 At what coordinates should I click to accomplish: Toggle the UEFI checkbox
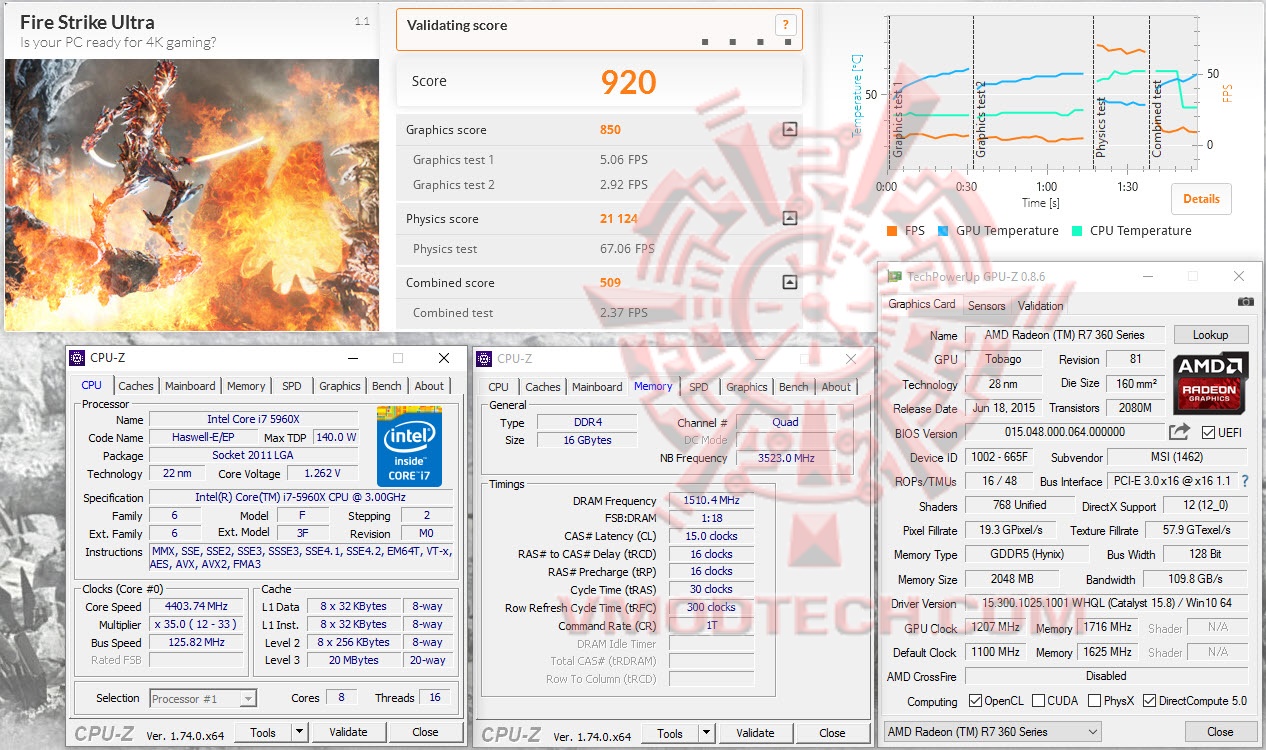[1209, 433]
